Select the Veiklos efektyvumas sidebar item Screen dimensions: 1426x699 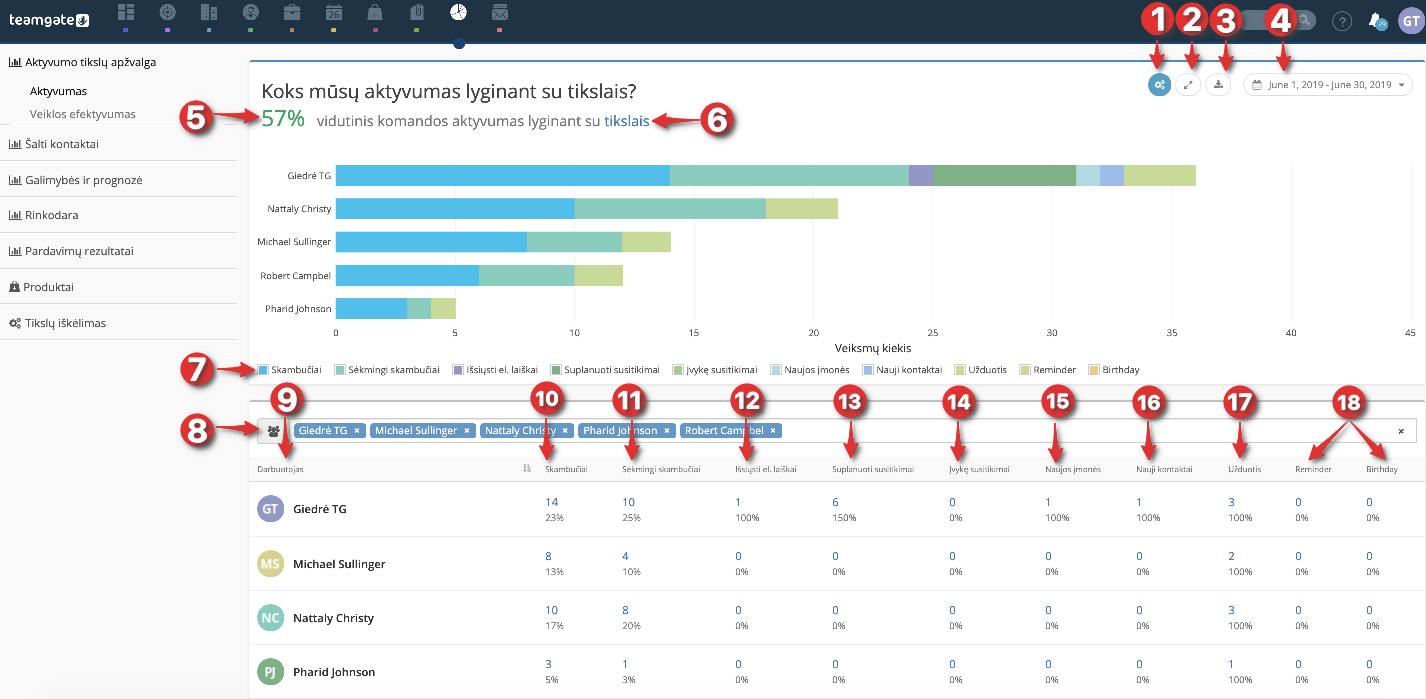point(83,114)
